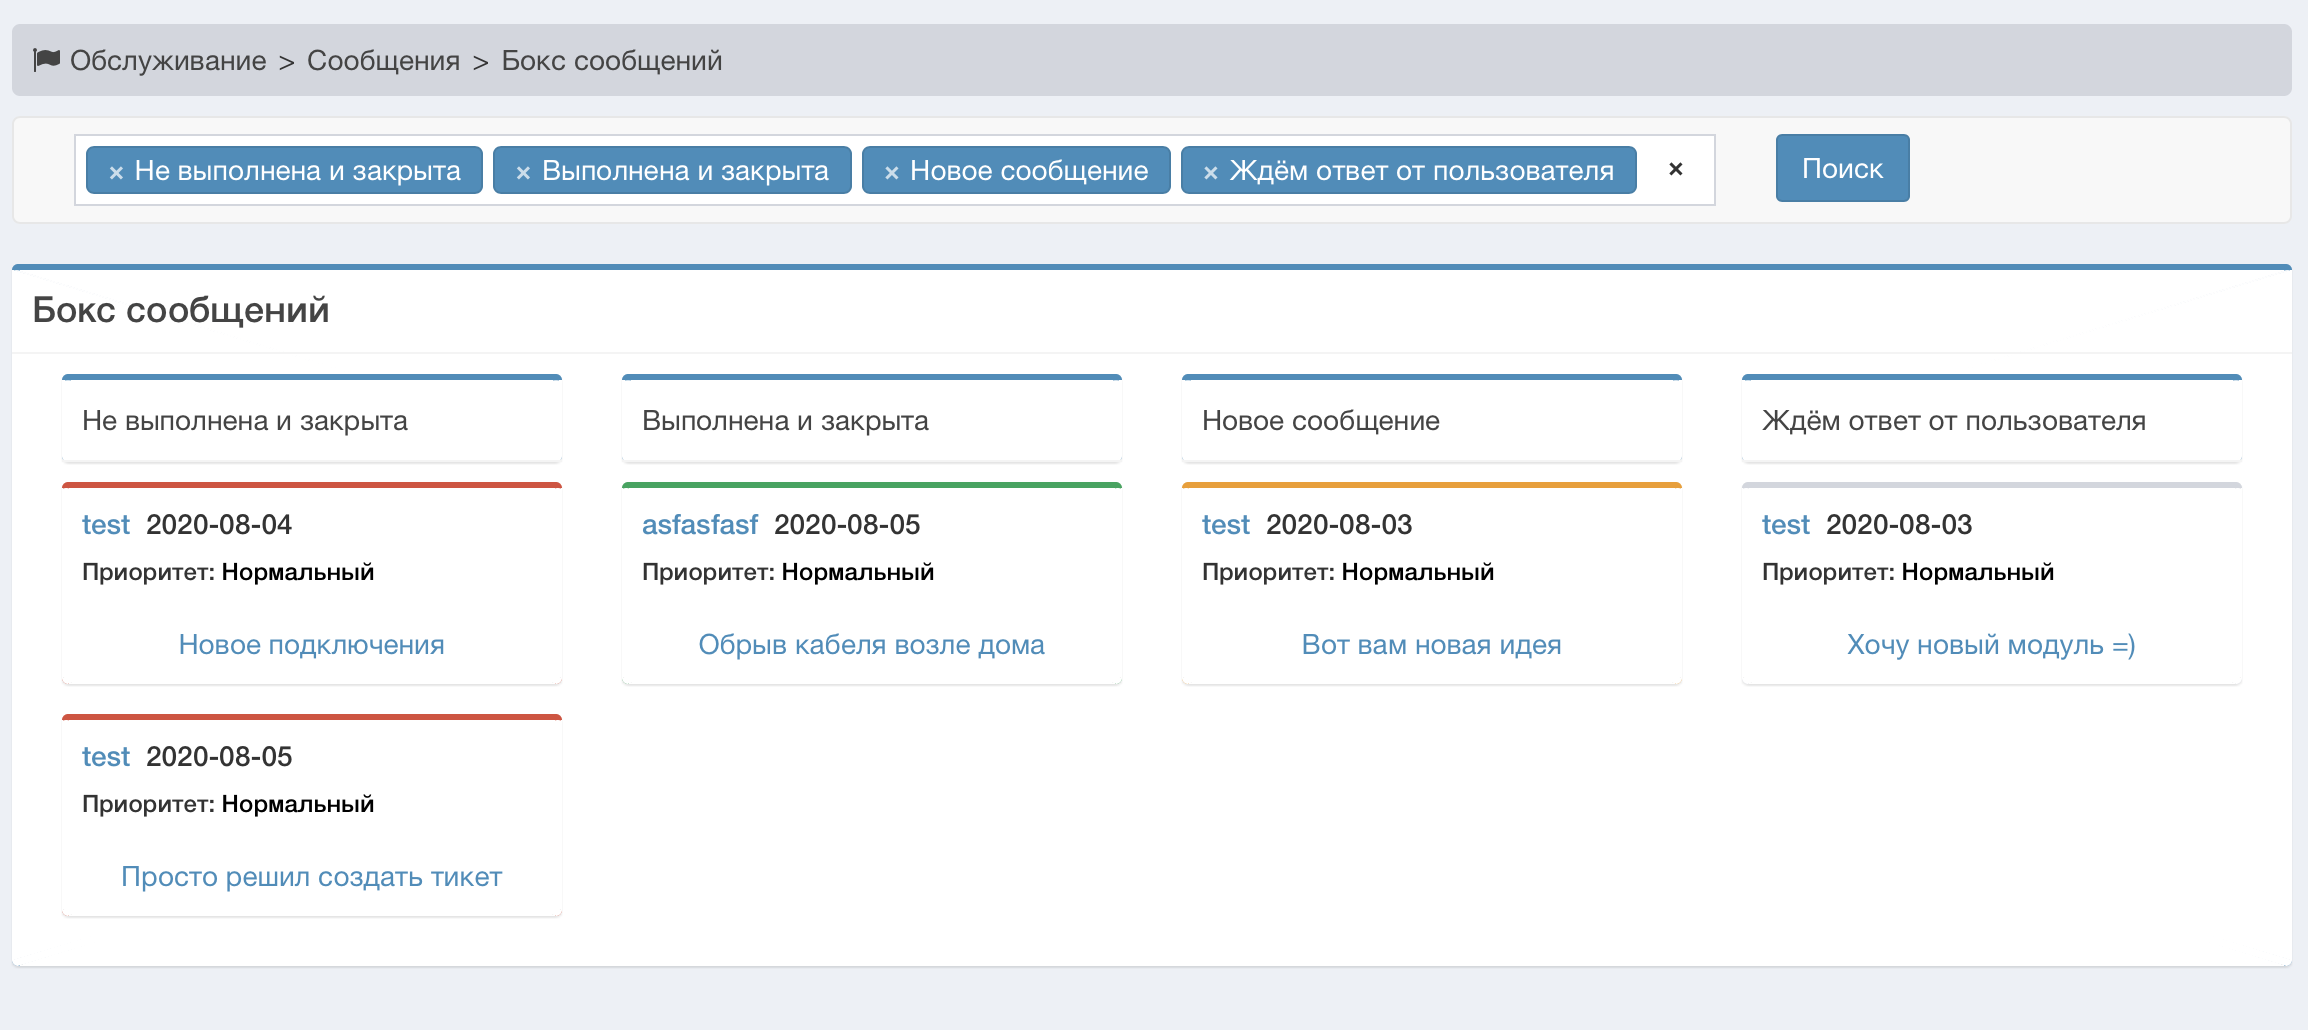The image size is (2308, 1030).
Task: Go to Обслуживание in breadcrumb
Action: pyautogui.click(x=168, y=61)
